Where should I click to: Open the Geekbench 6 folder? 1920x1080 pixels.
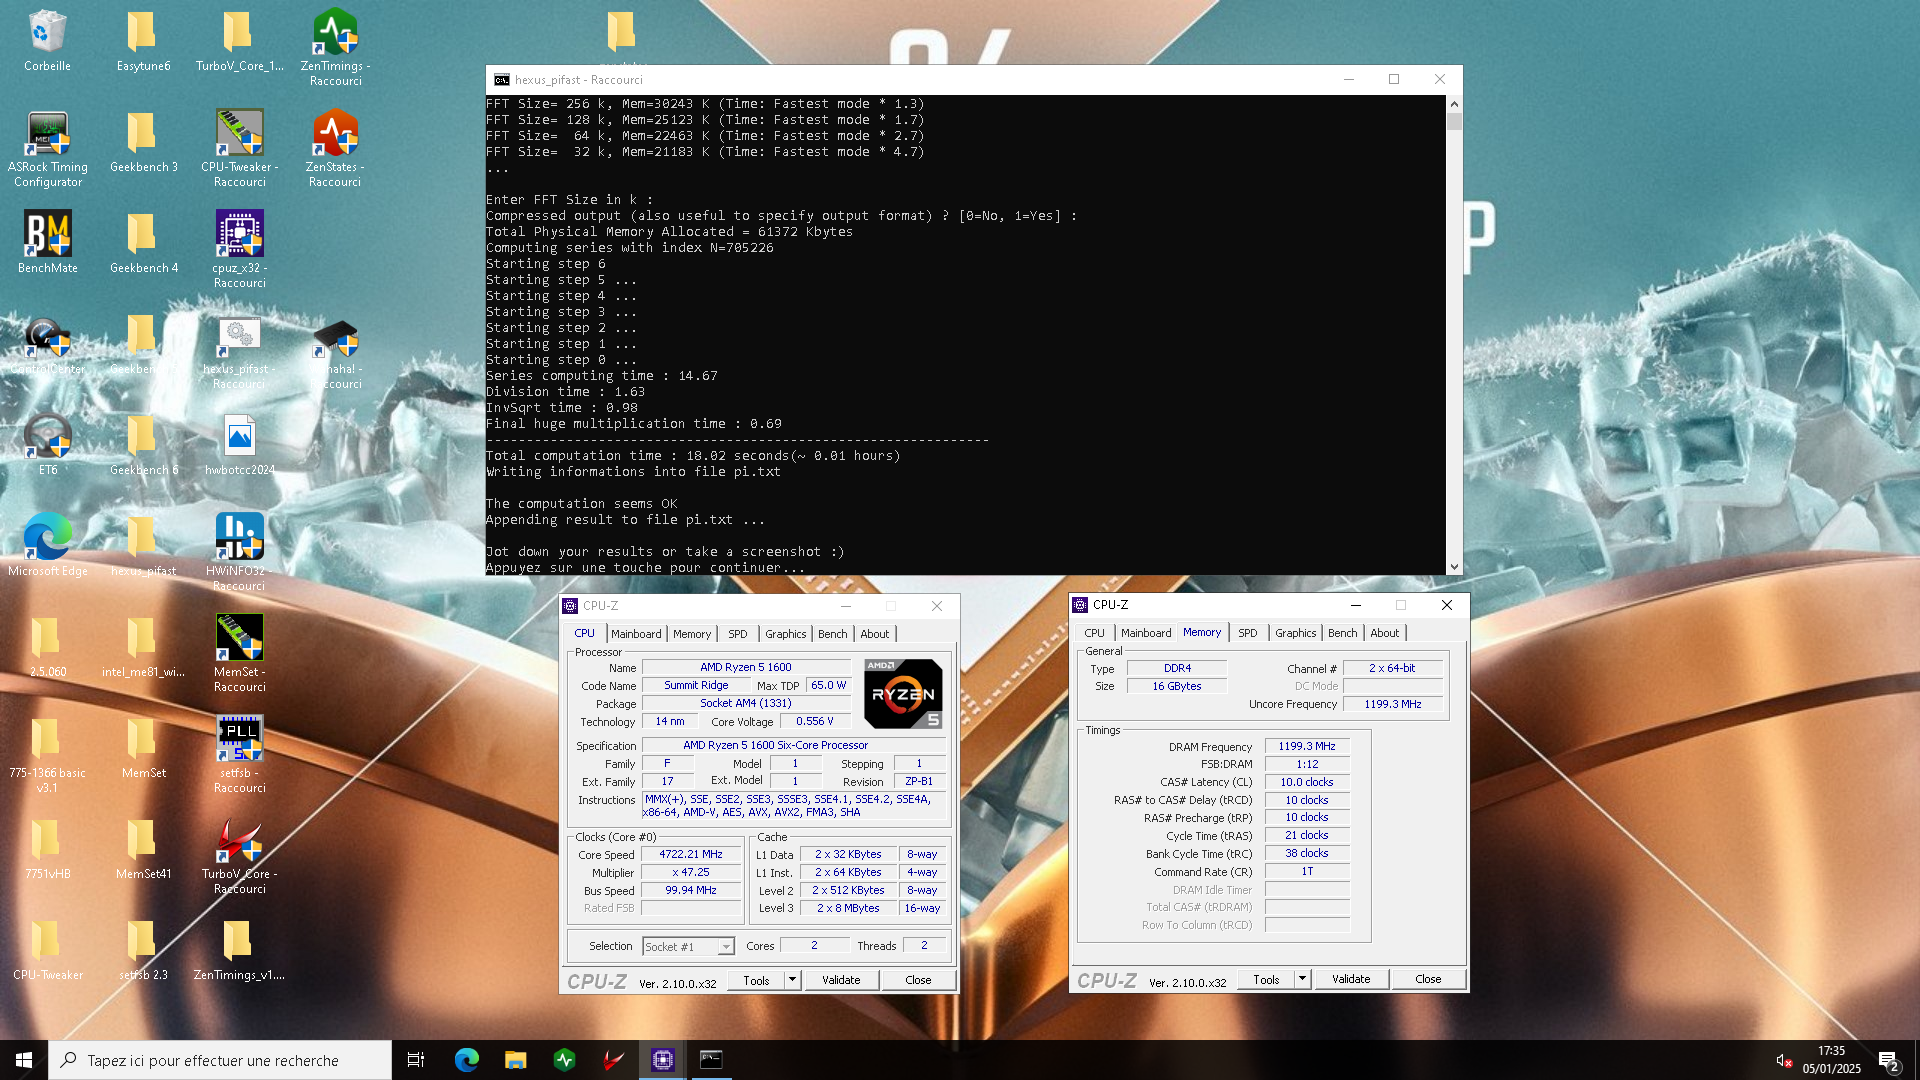(x=143, y=444)
